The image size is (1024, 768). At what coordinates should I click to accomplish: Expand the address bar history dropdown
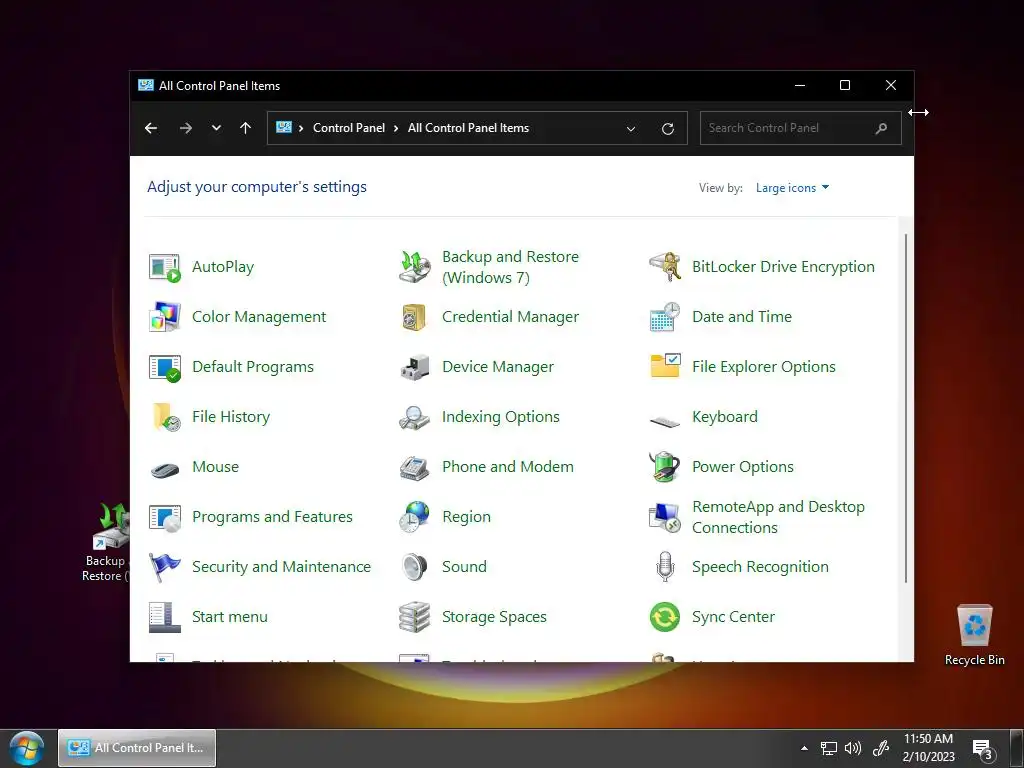(x=631, y=129)
